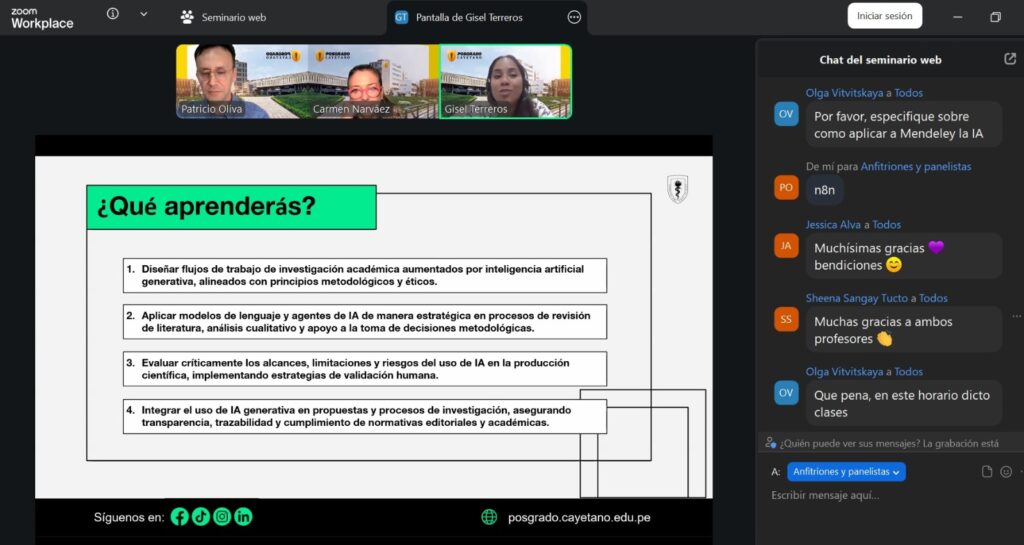
Task: Click Olga Vitvitskaya's OV avatar on Mendeley message
Action: tap(786, 114)
